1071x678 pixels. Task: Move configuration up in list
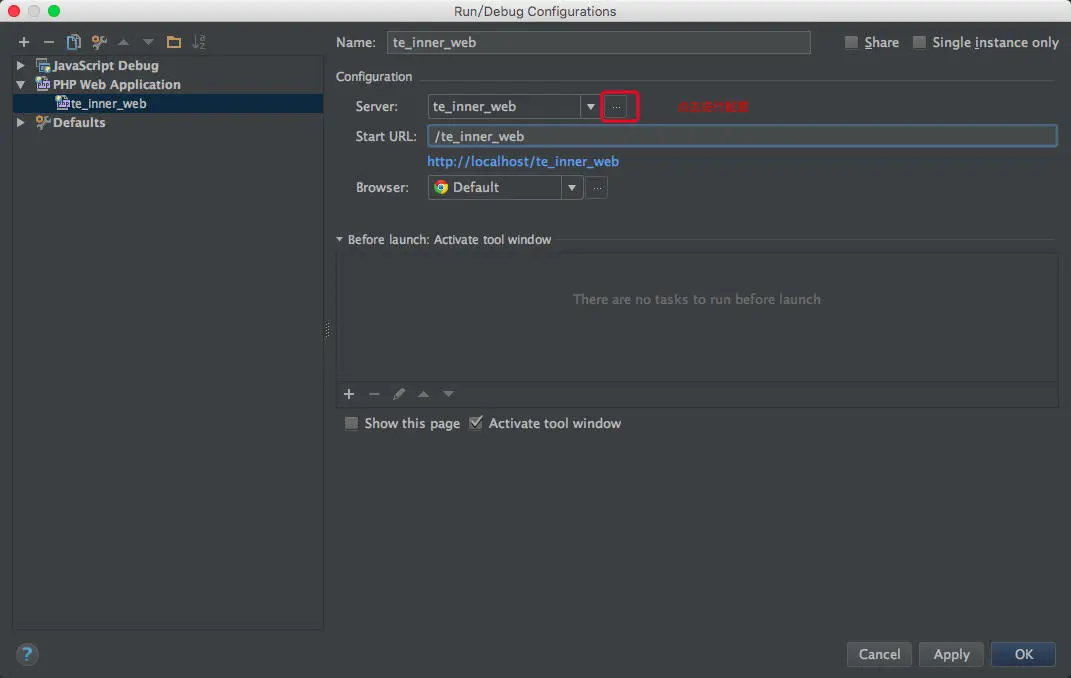click(124, 42)
